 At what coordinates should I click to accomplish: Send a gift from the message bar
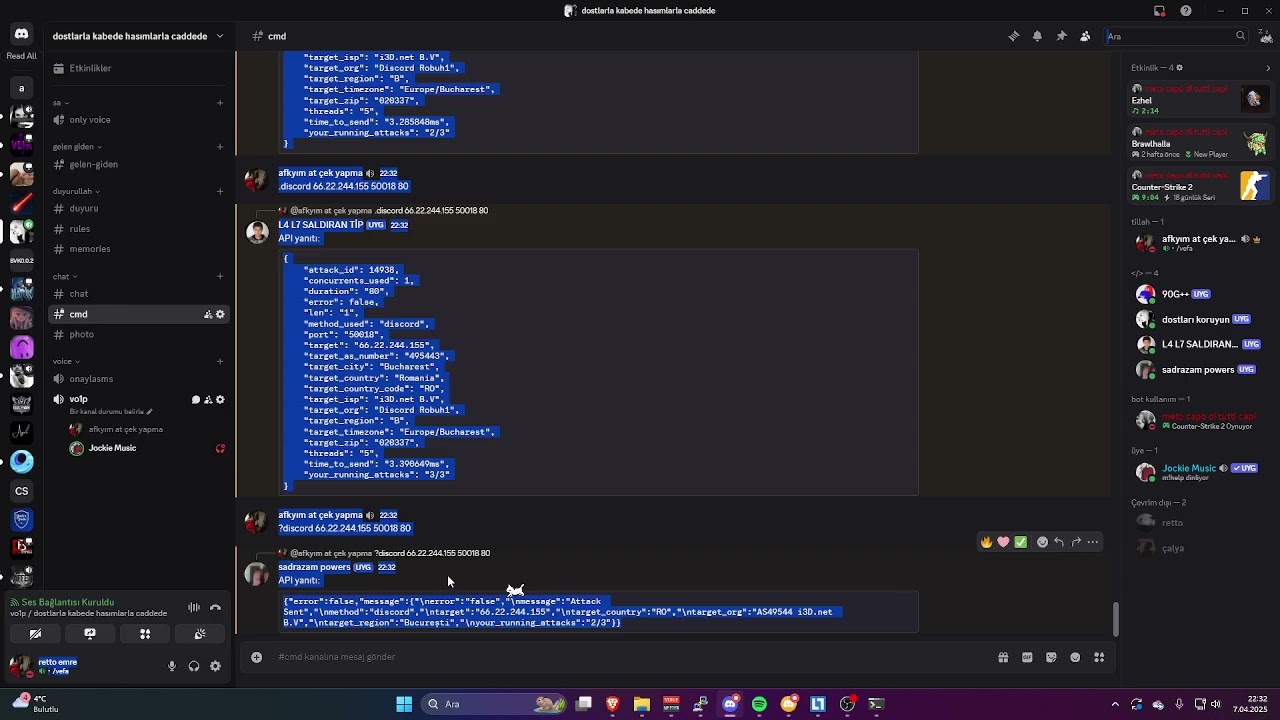pyautogui.click(x=1003, y=657)
